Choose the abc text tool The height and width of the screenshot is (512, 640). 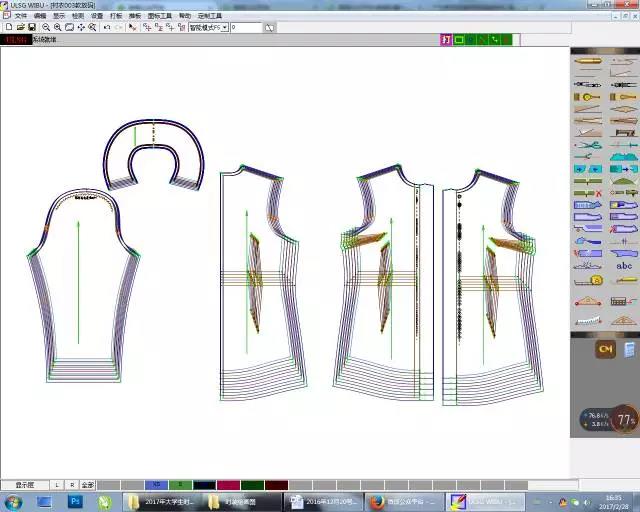624,266
